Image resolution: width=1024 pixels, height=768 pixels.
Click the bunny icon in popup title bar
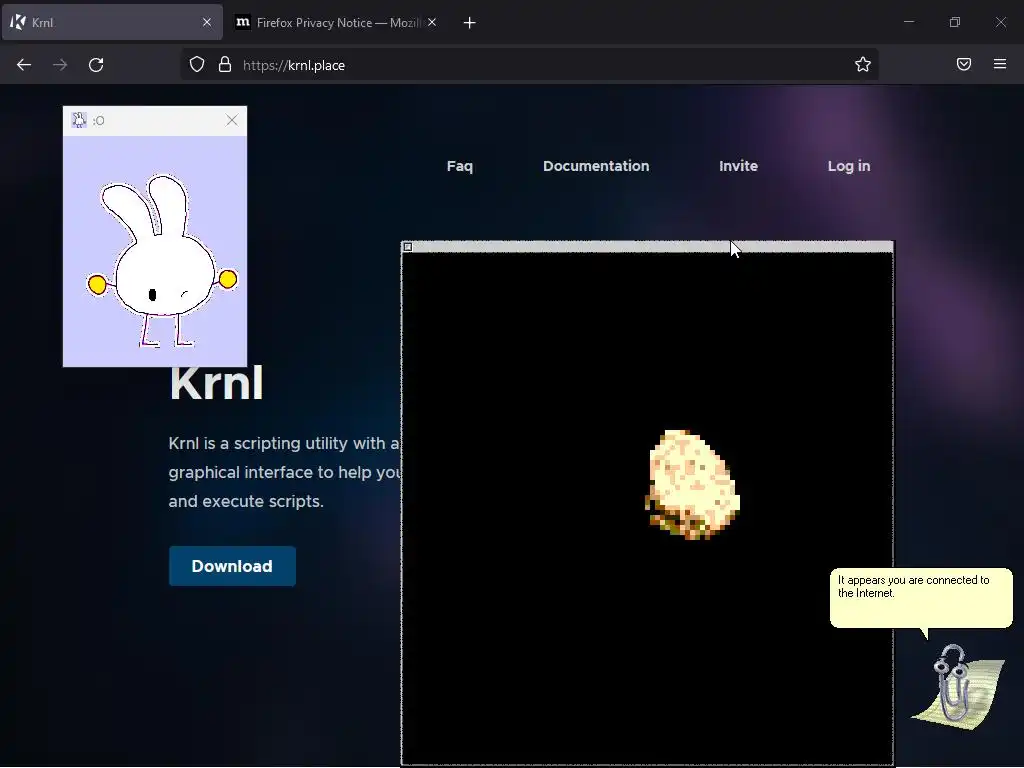(x=79, y=120)
